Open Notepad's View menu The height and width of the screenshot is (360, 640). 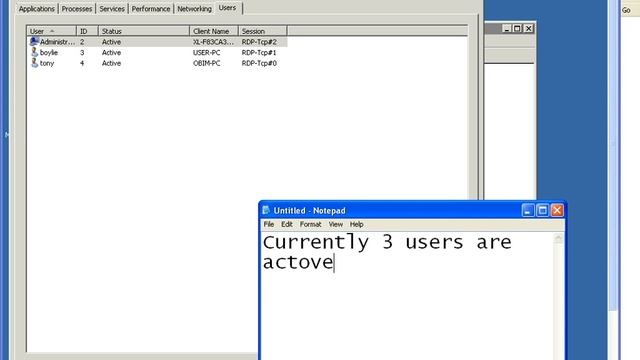(336, 224)
